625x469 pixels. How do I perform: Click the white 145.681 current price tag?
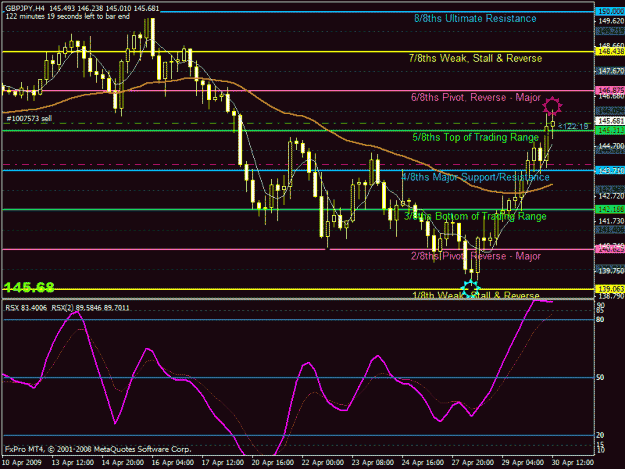coord(610,120)
